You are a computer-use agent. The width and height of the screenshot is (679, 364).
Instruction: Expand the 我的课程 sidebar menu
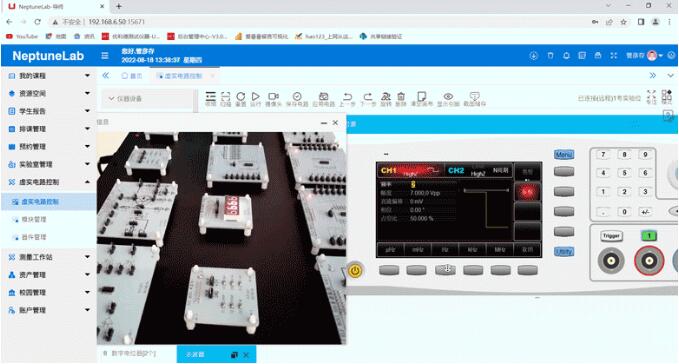(x=48, y=76)
